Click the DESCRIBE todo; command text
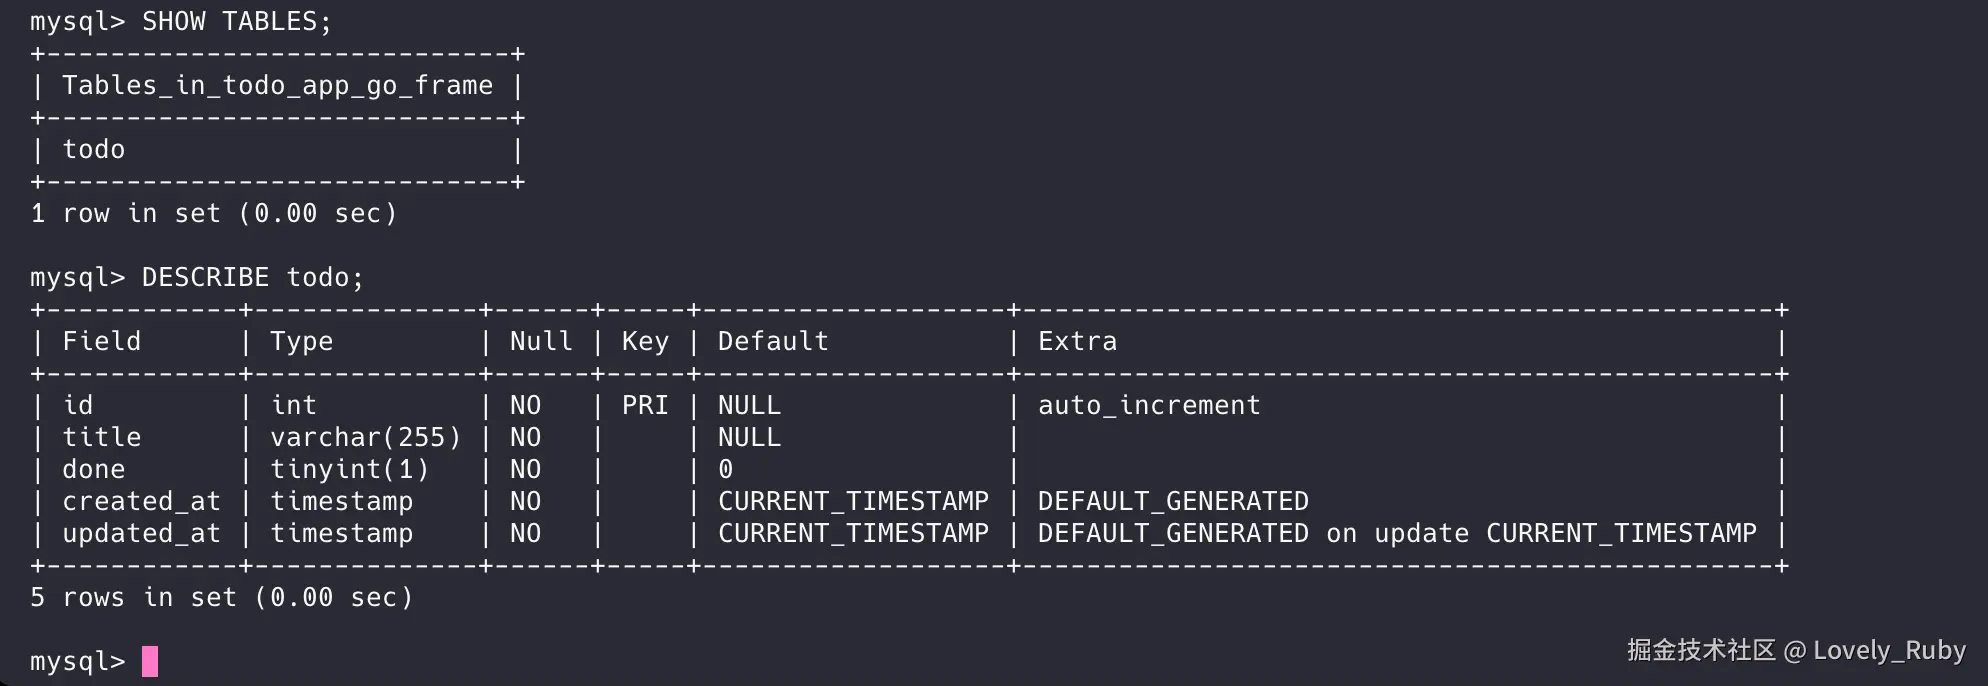Screen dimensions: 1988x686 click(252, 278)
